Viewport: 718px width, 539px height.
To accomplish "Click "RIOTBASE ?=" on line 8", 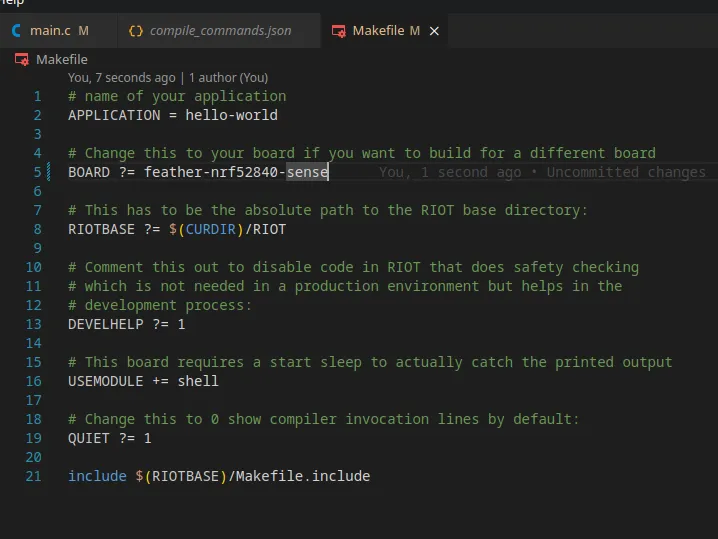I will tap(114, 229).
